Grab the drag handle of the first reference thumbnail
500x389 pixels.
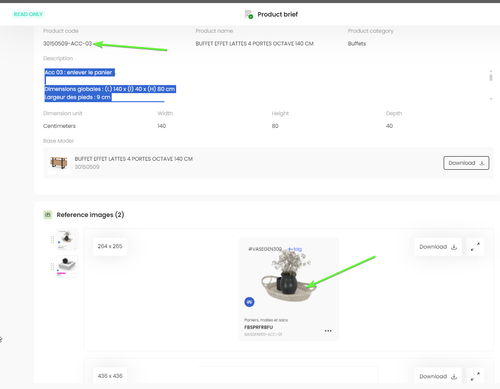(52, 240)
